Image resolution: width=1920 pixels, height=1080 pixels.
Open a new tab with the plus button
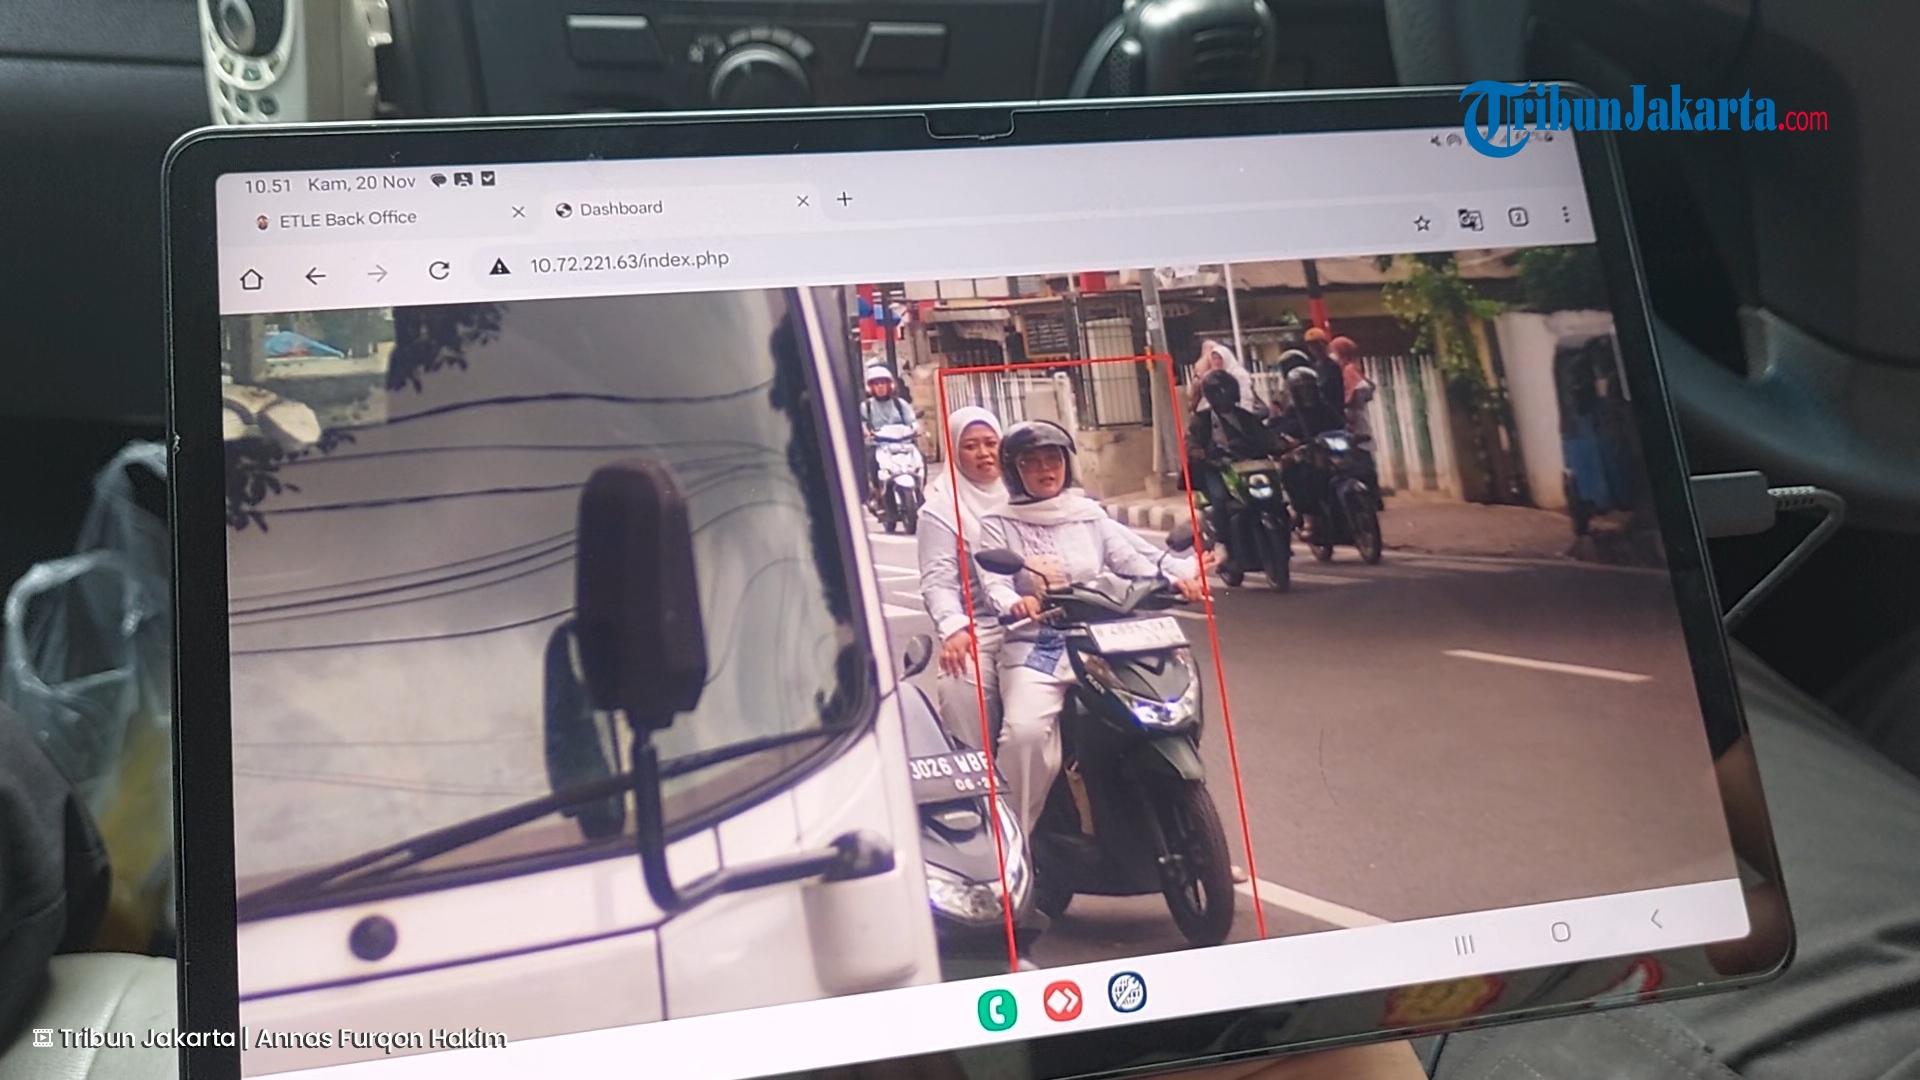pyautogui.click(x=845, y=200)
